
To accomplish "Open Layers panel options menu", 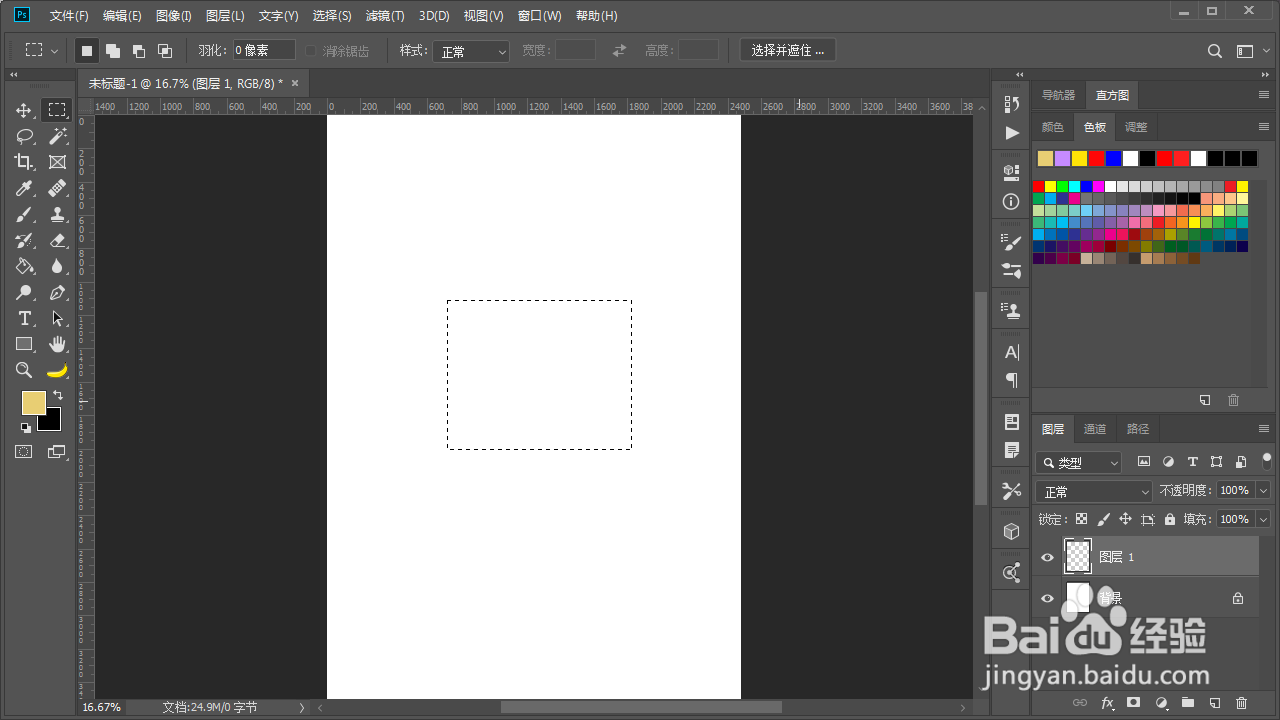I will pyautogui.click(x=1264, y=429).
